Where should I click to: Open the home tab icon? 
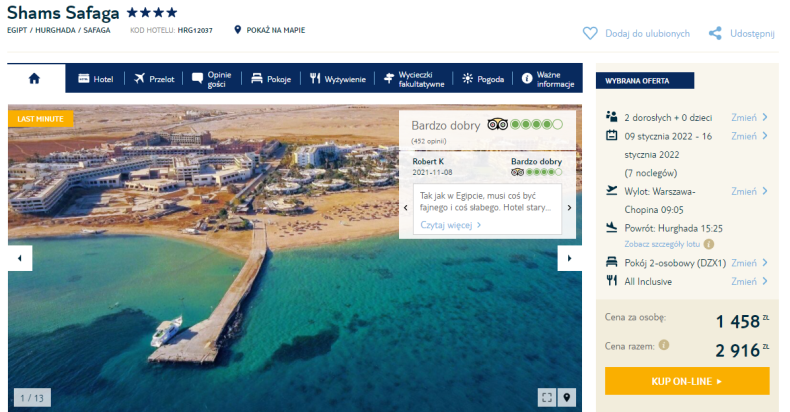(34, 79)
